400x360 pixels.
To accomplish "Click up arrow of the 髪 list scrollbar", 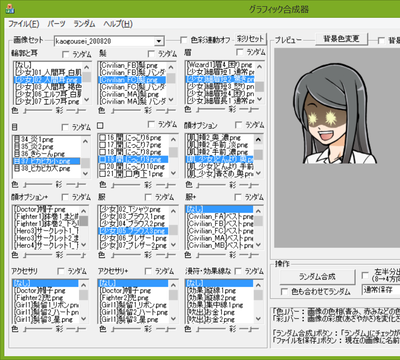I will (171, 68).
